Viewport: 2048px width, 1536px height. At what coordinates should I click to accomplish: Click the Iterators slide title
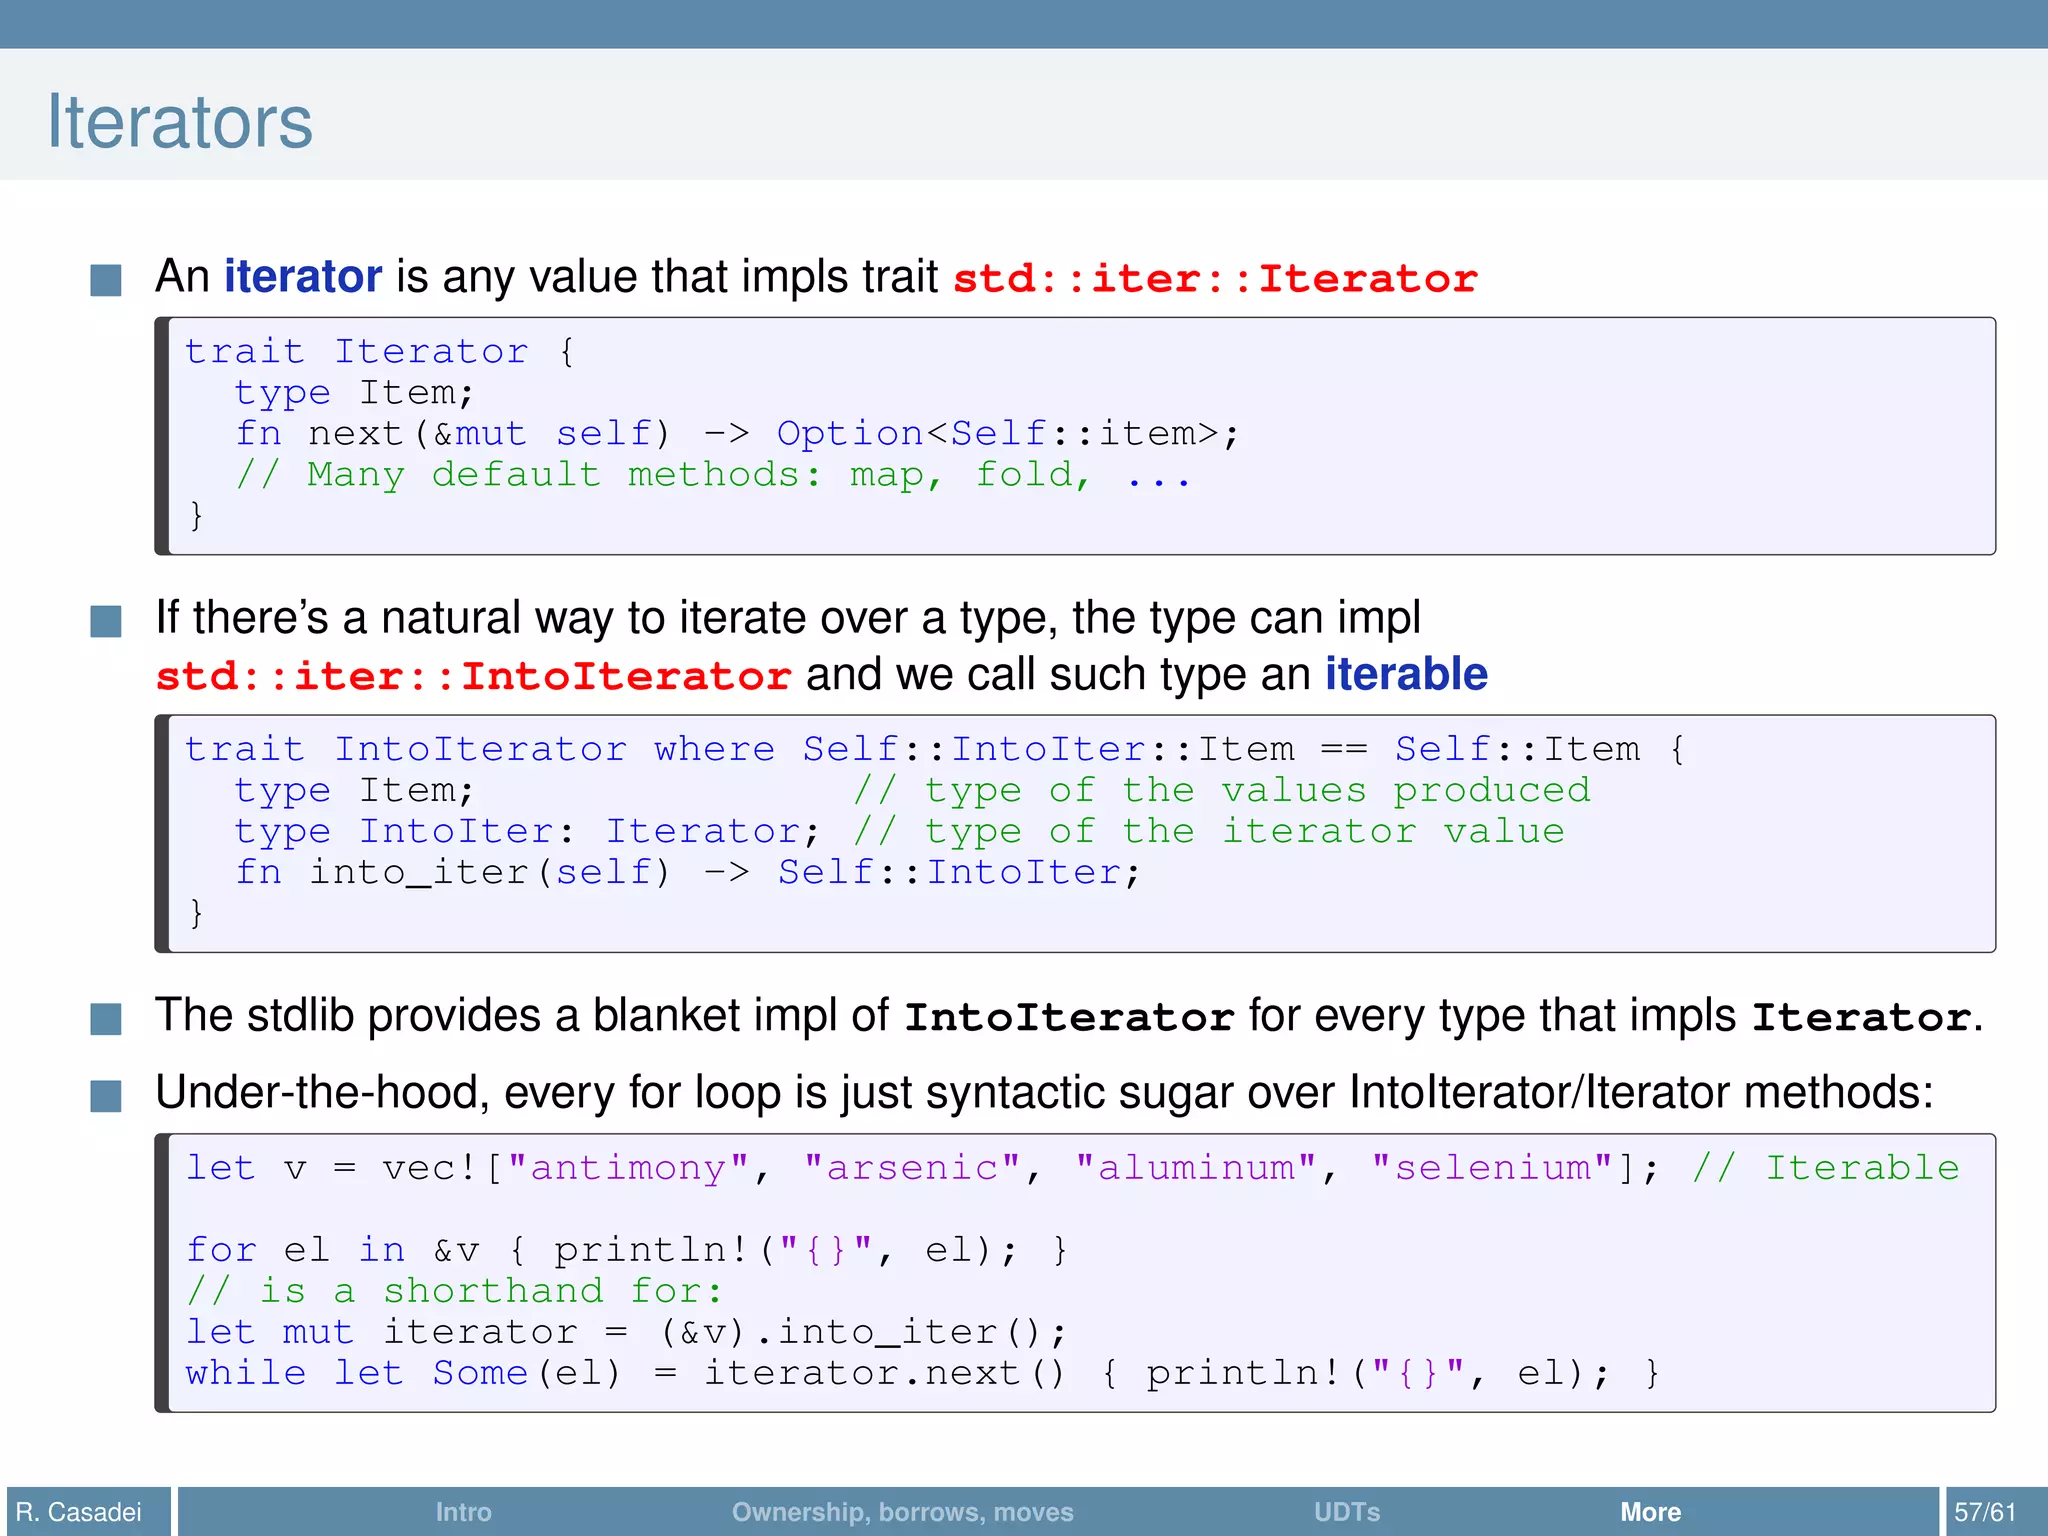(x=180, y=122)
